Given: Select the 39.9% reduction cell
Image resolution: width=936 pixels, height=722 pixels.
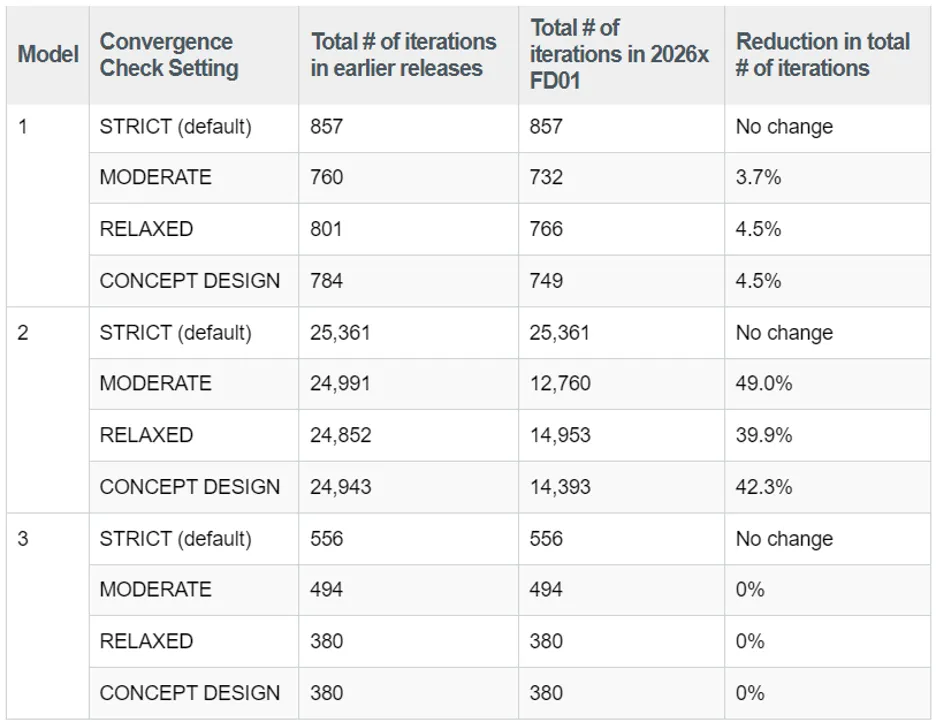Looking at the screenshot, I should click(764, 435).
